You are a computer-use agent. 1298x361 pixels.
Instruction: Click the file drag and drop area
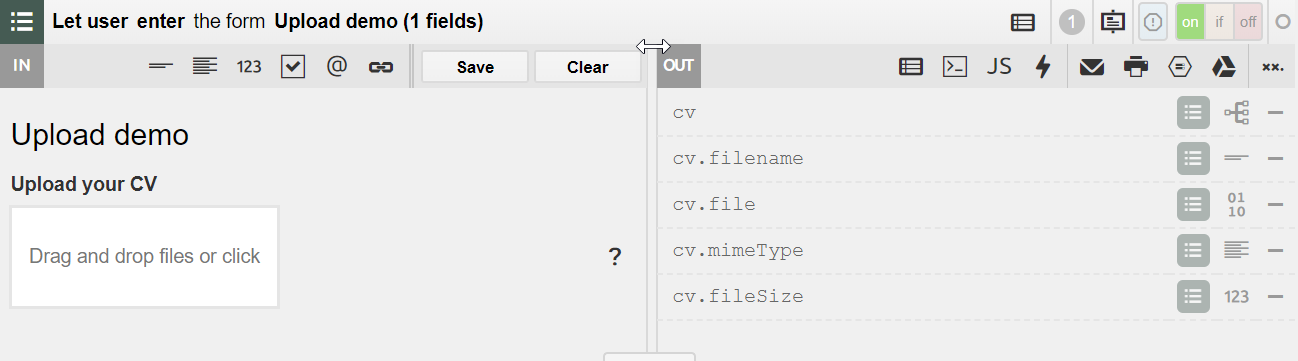pos(144,257)
